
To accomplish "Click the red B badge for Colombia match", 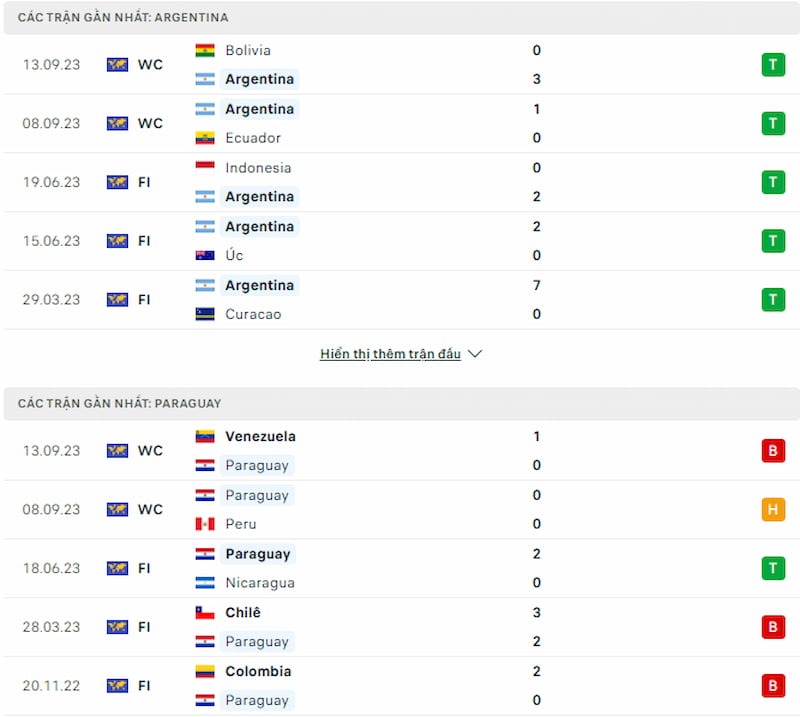I will [773, 685].
